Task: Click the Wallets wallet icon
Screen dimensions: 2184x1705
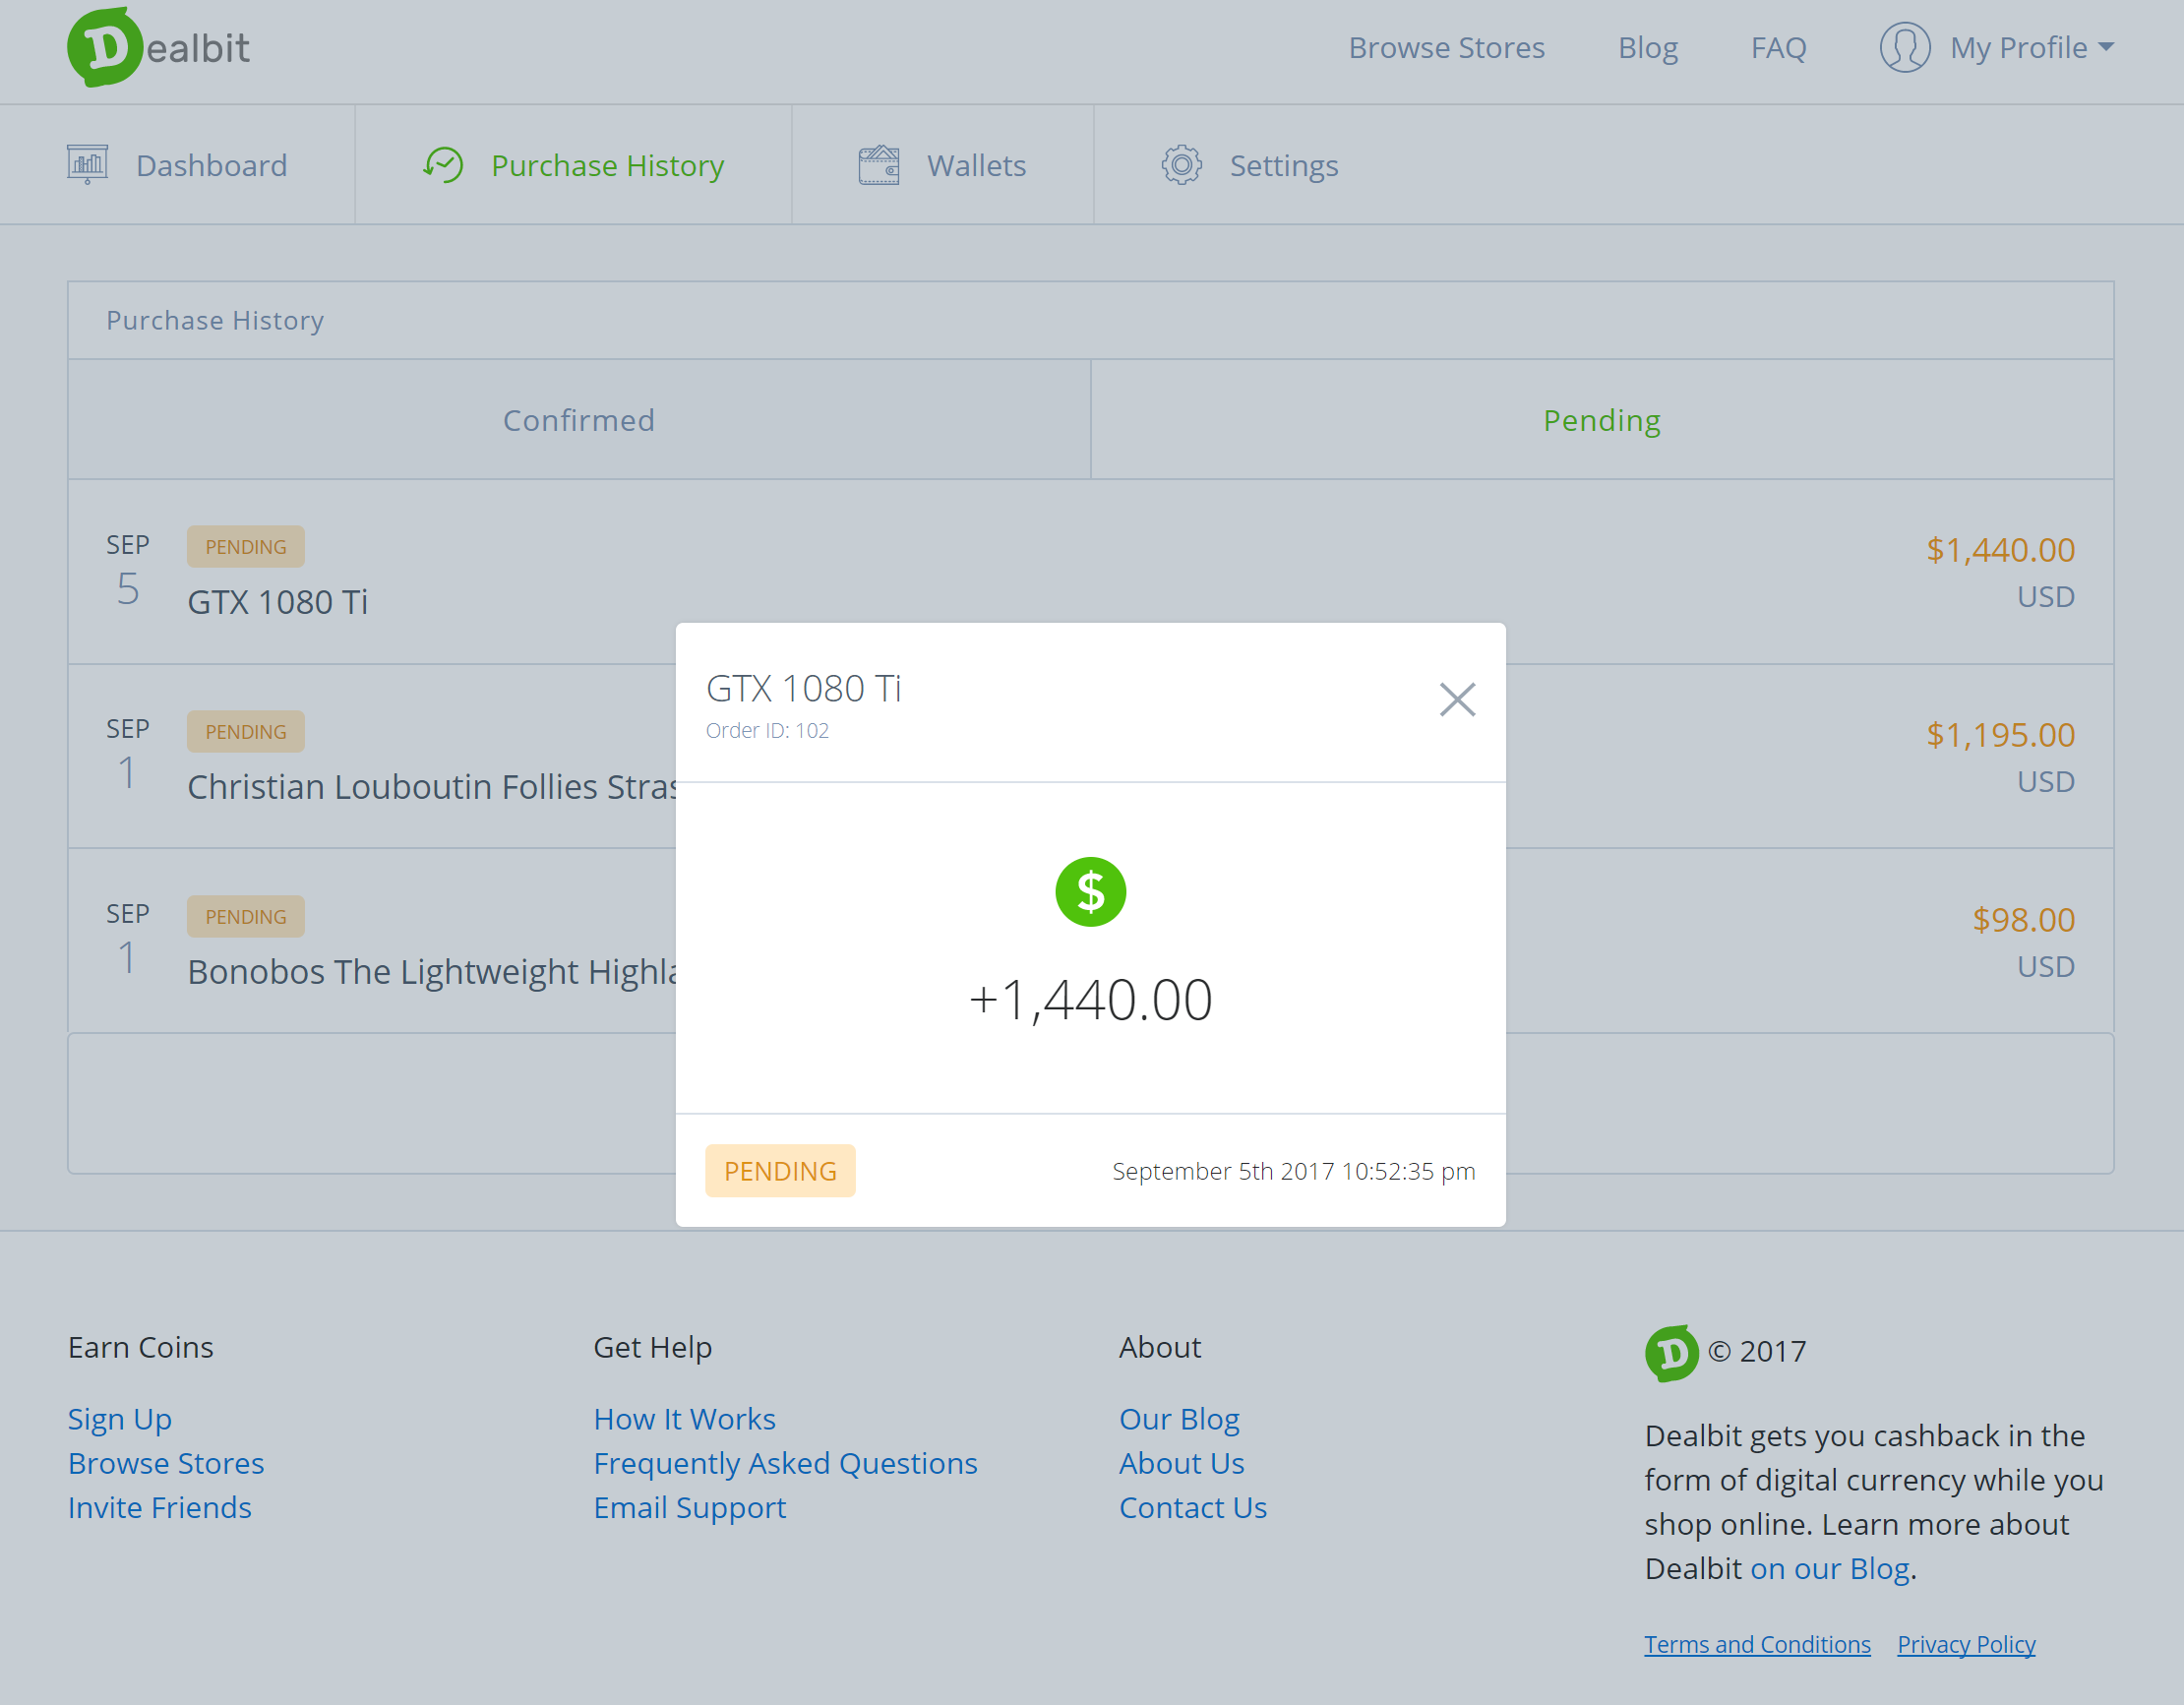Action: (878, 165)
